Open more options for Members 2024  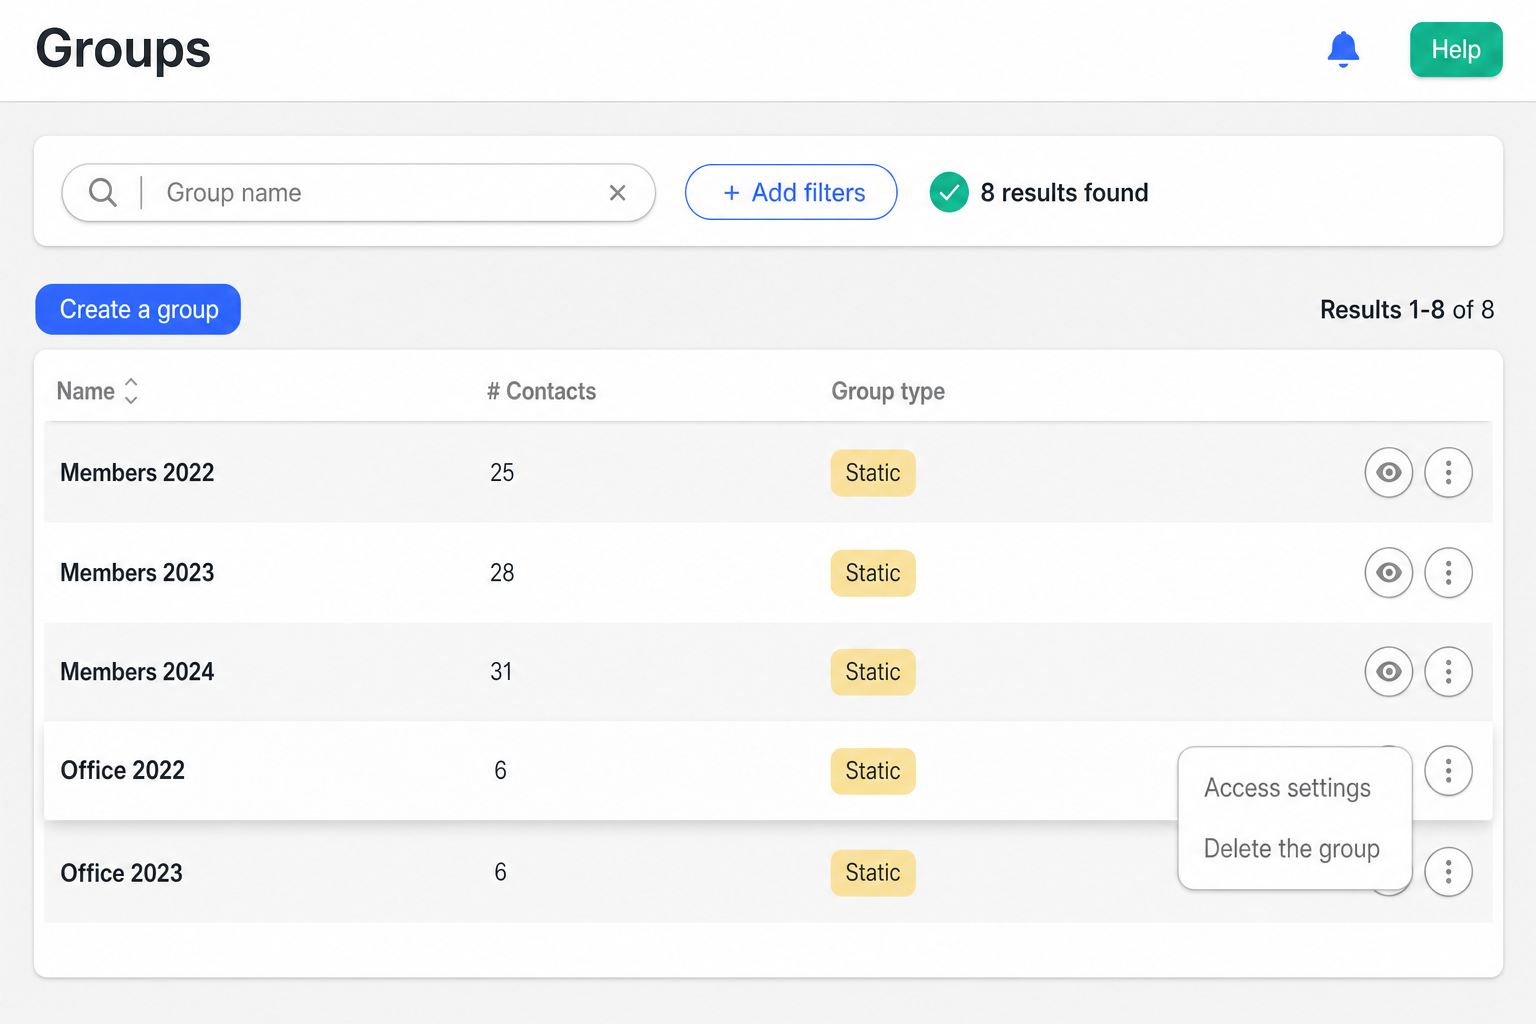(1448, 671)
